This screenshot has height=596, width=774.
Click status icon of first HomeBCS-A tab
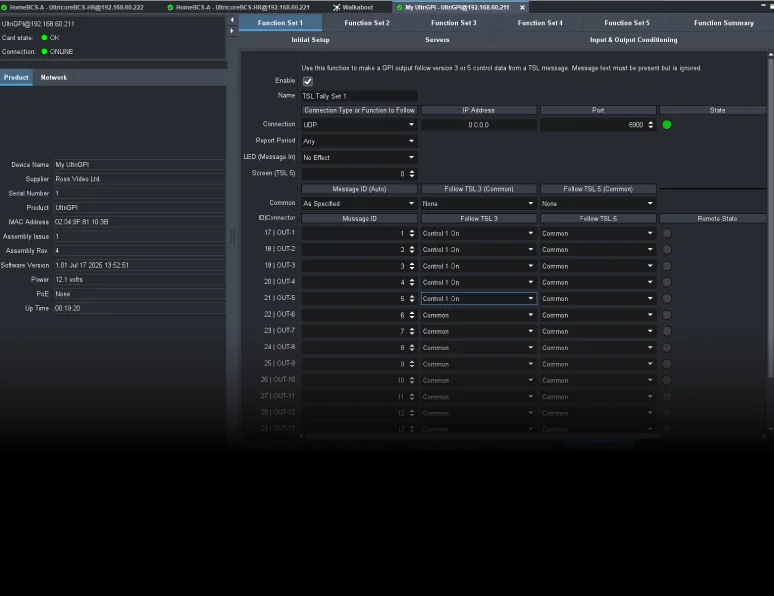coord(4,7)
